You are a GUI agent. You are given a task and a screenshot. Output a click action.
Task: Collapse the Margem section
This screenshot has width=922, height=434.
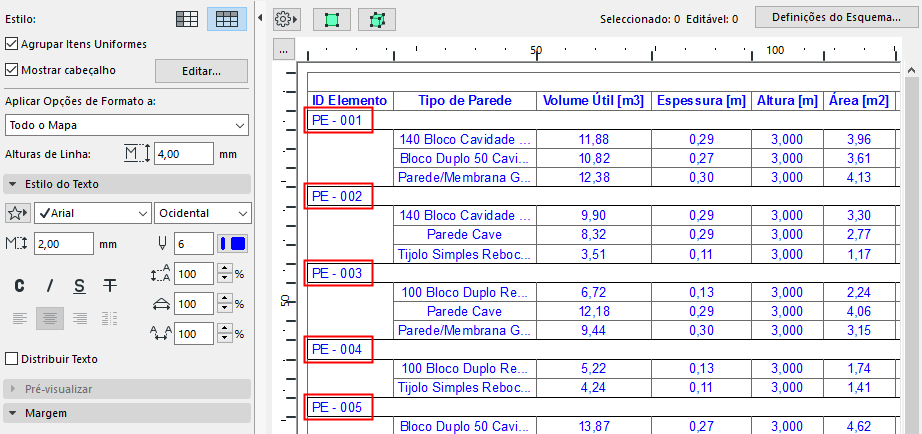click(127, 413)
